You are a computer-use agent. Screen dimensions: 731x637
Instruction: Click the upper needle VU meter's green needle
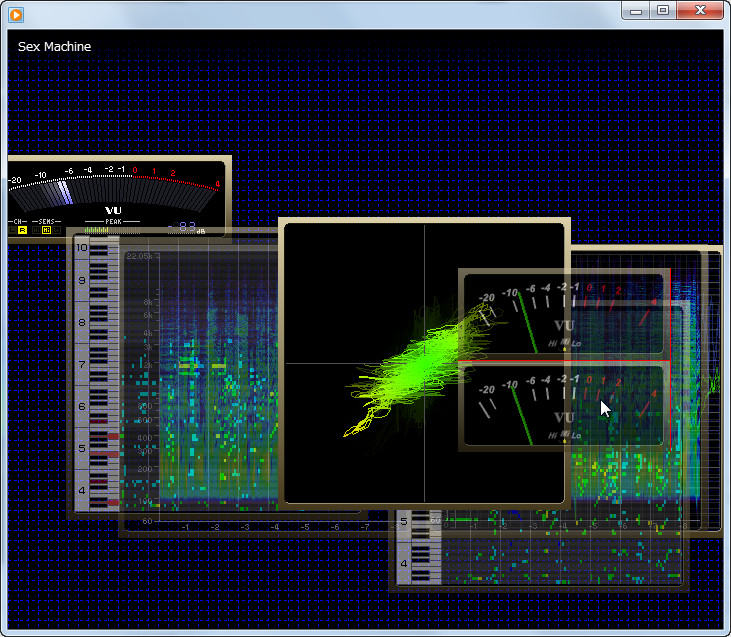click(x=527, y=322)
